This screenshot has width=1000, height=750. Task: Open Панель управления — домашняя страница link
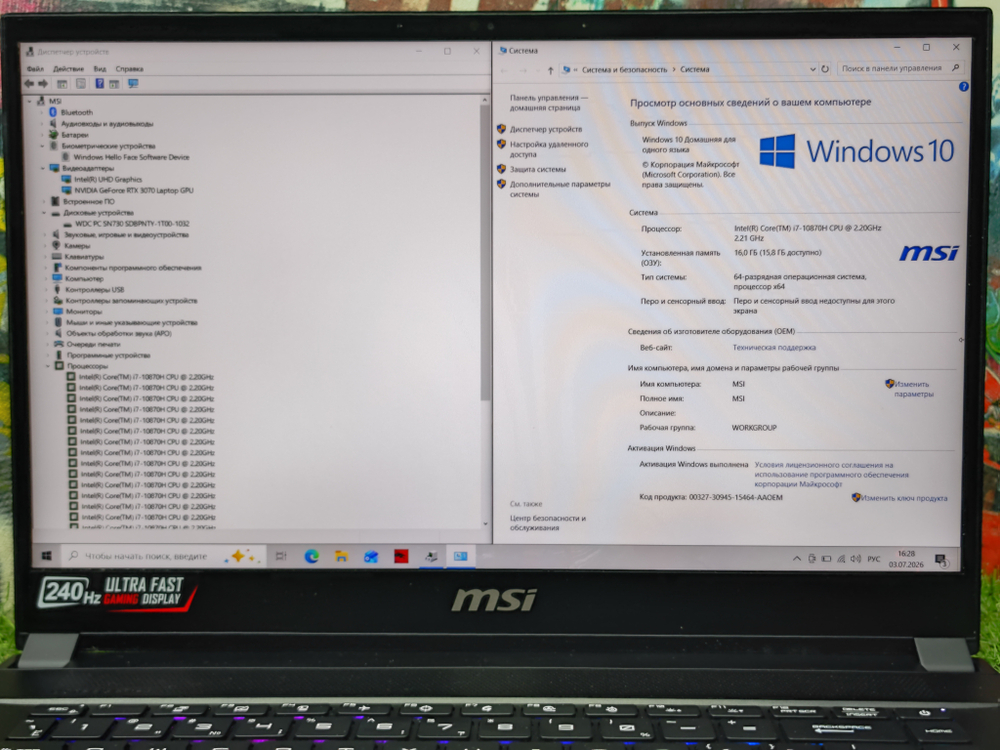point(549,103)
